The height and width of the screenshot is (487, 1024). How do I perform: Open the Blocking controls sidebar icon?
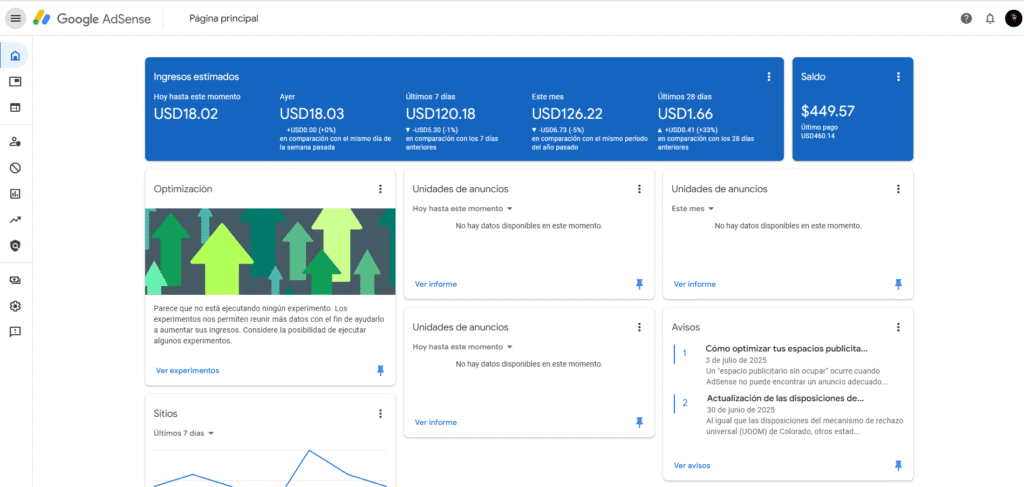tap(15, 168)
